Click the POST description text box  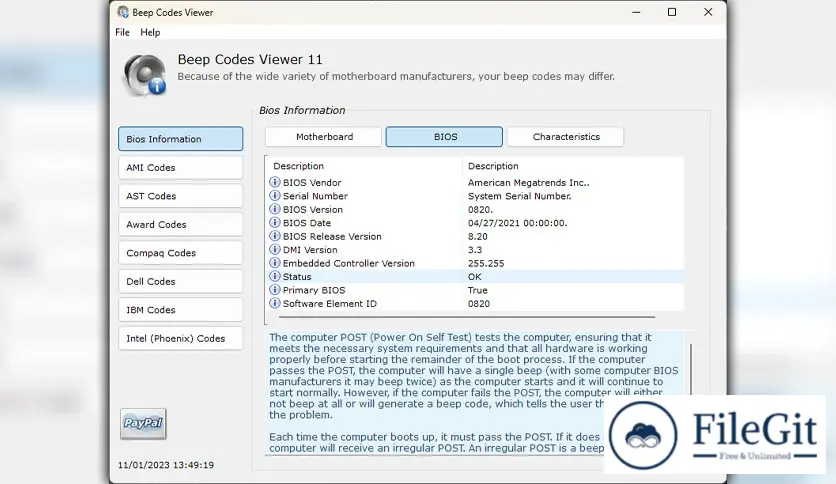(475, 393)
